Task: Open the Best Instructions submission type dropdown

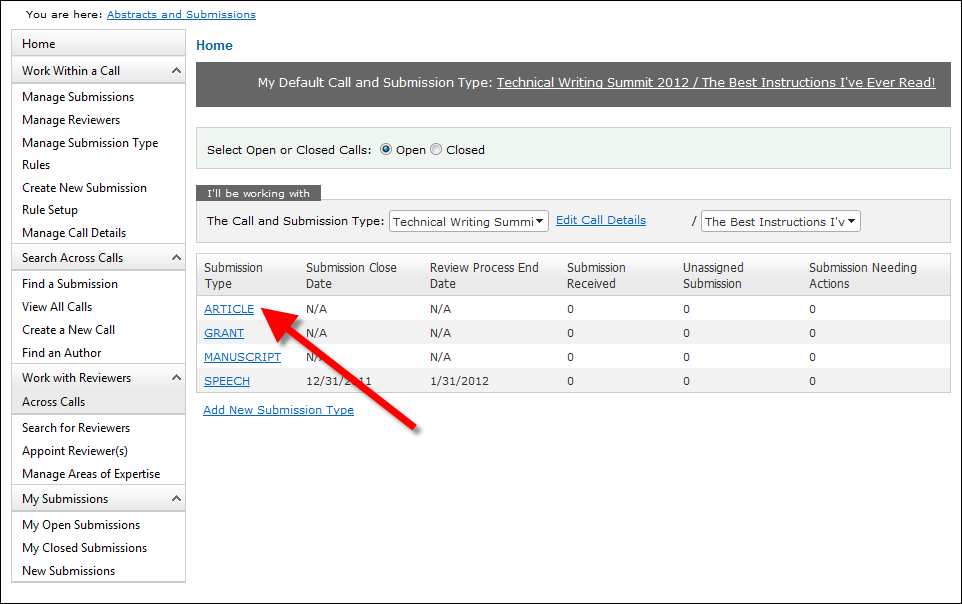Action: click(x=780, y=222)
